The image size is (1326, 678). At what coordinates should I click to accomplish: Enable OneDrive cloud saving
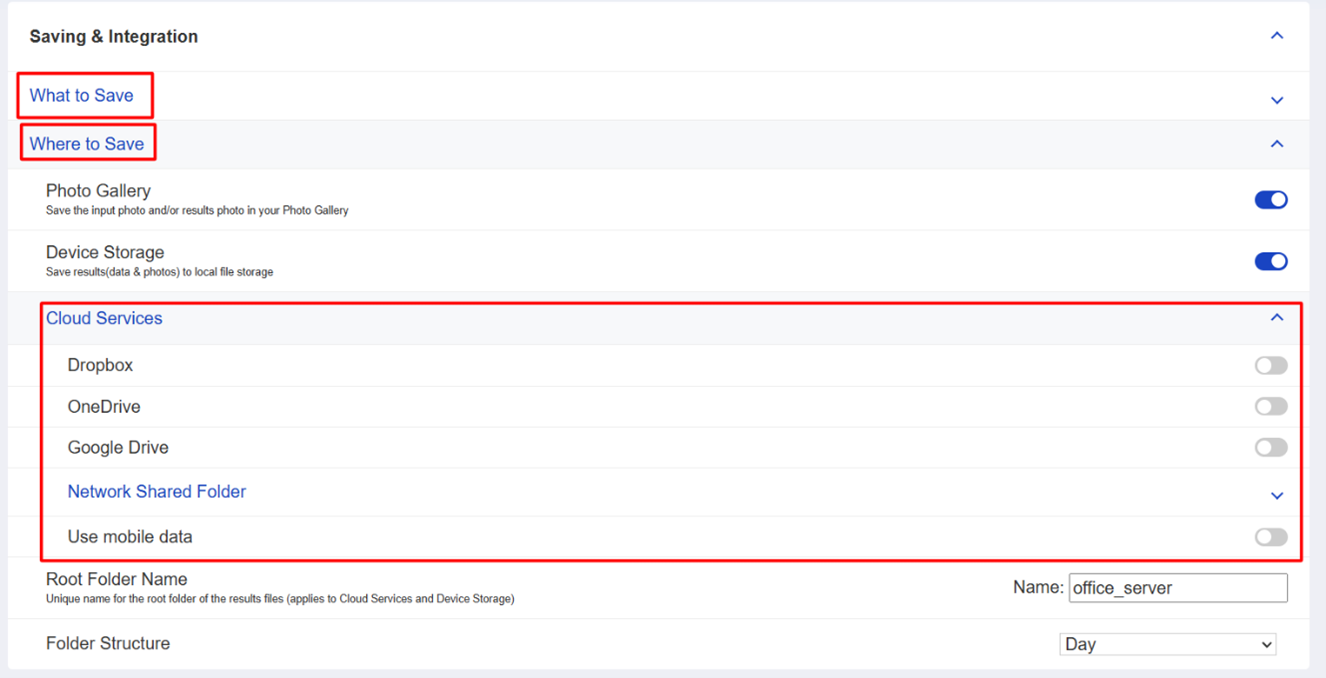[1270, 407]
